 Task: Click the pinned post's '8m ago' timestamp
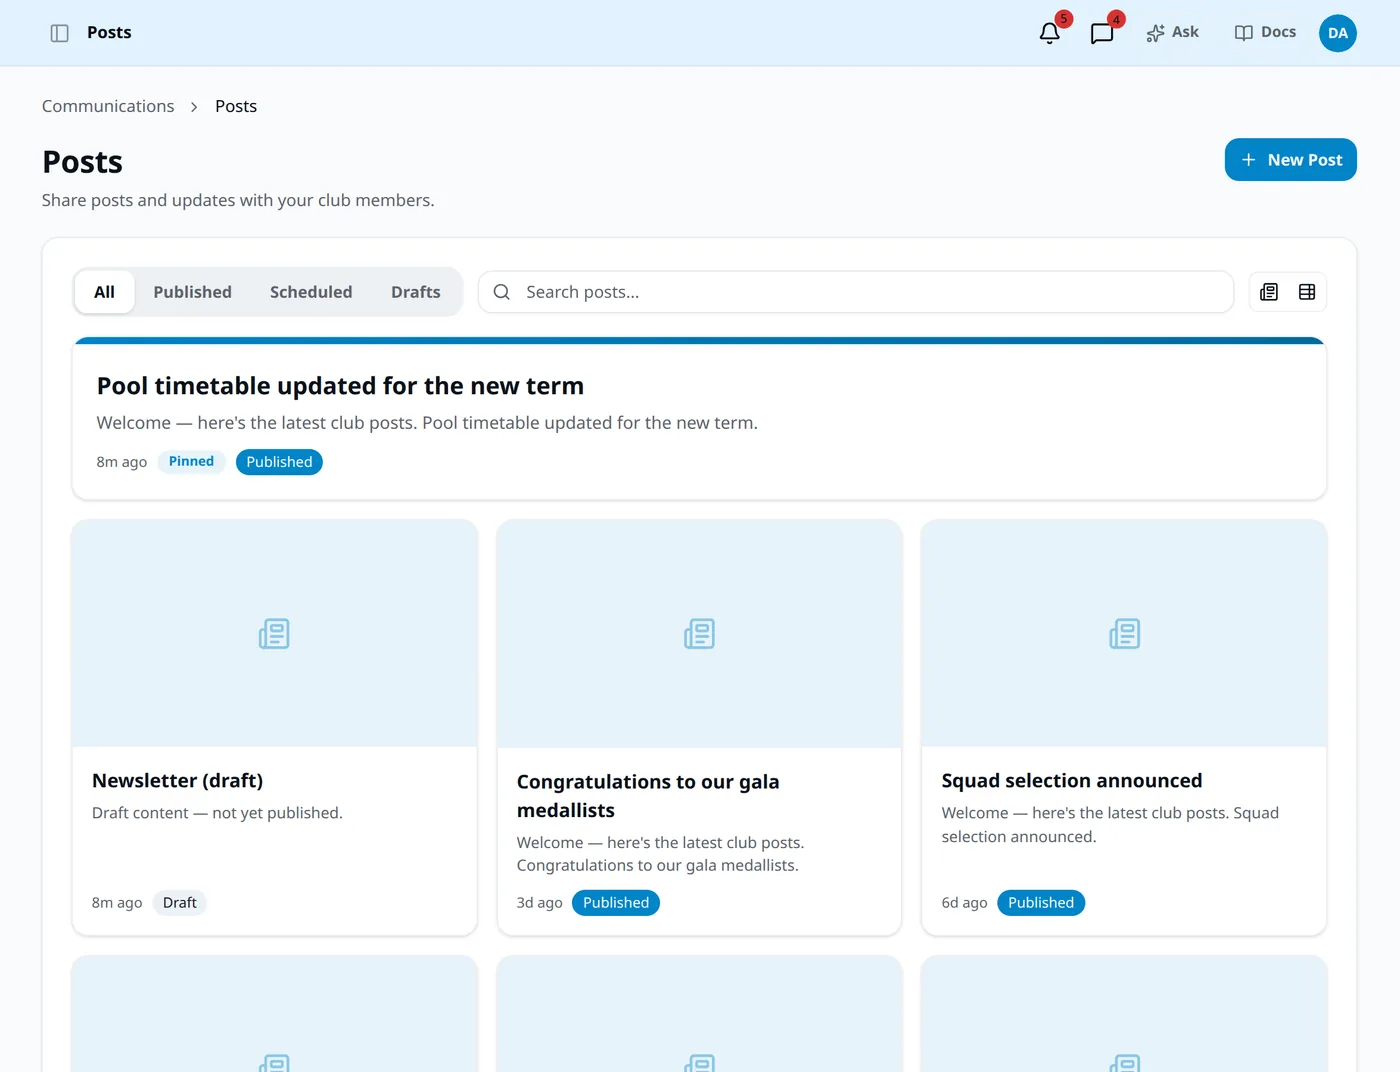tap(122, 462)
